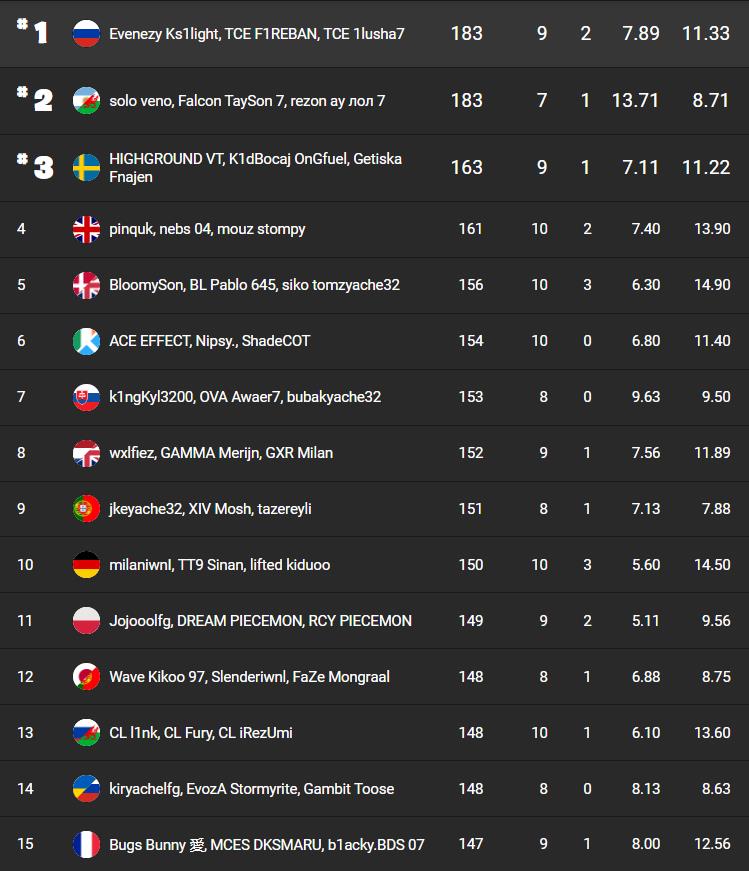The image size is (749, 871).
Task: Click the rank 2 placement badge
Action: click(35, 99)
